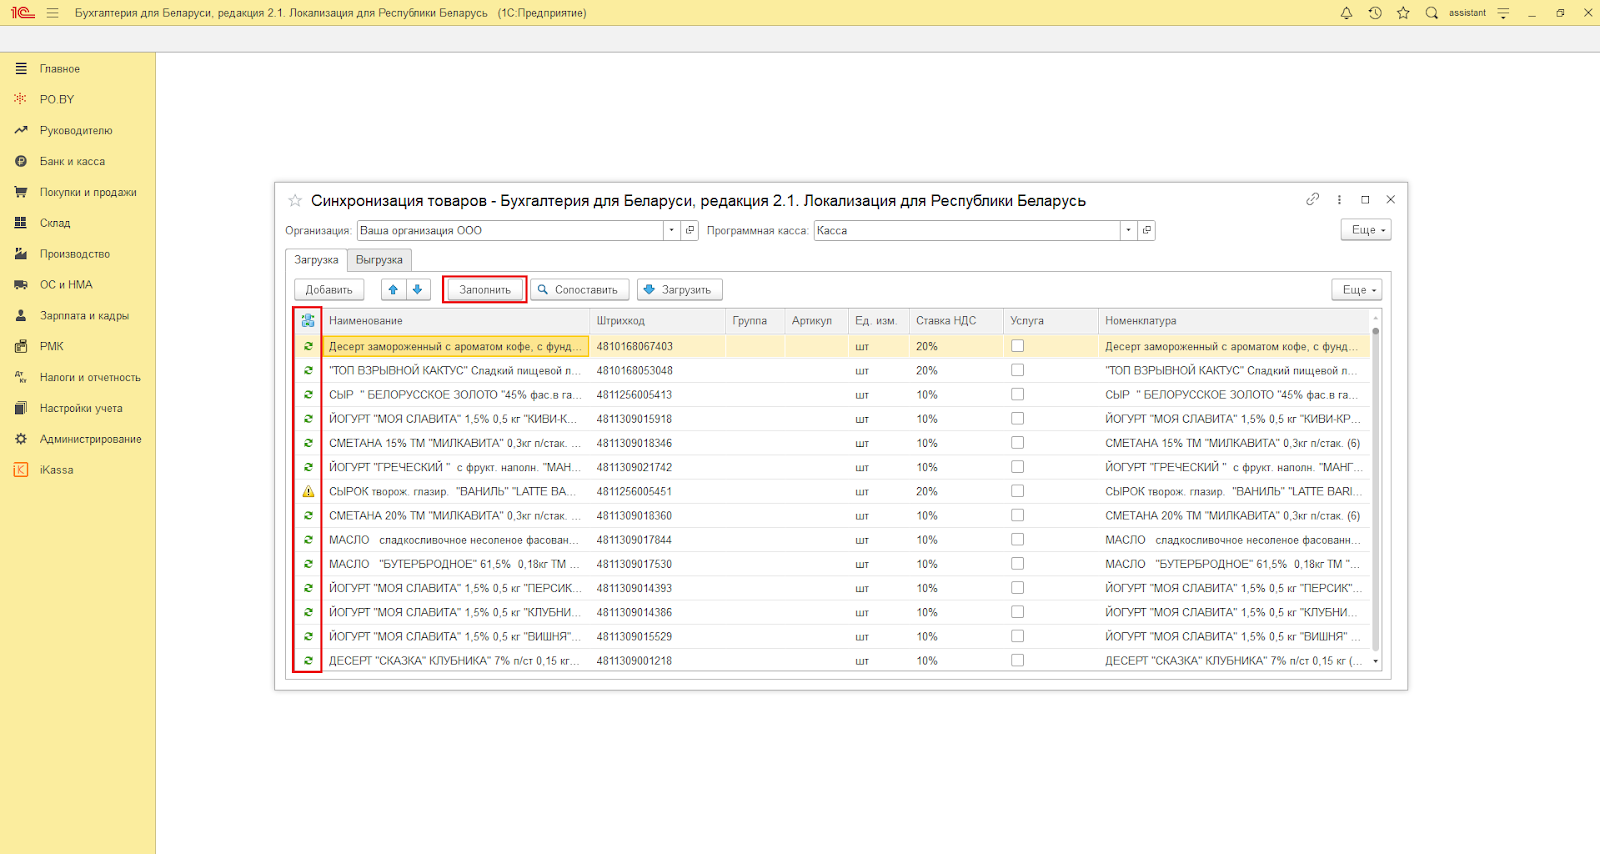Click the assistant user name
The width and height of the screenshot is (1600, 854).
[x=1467, y=13]
